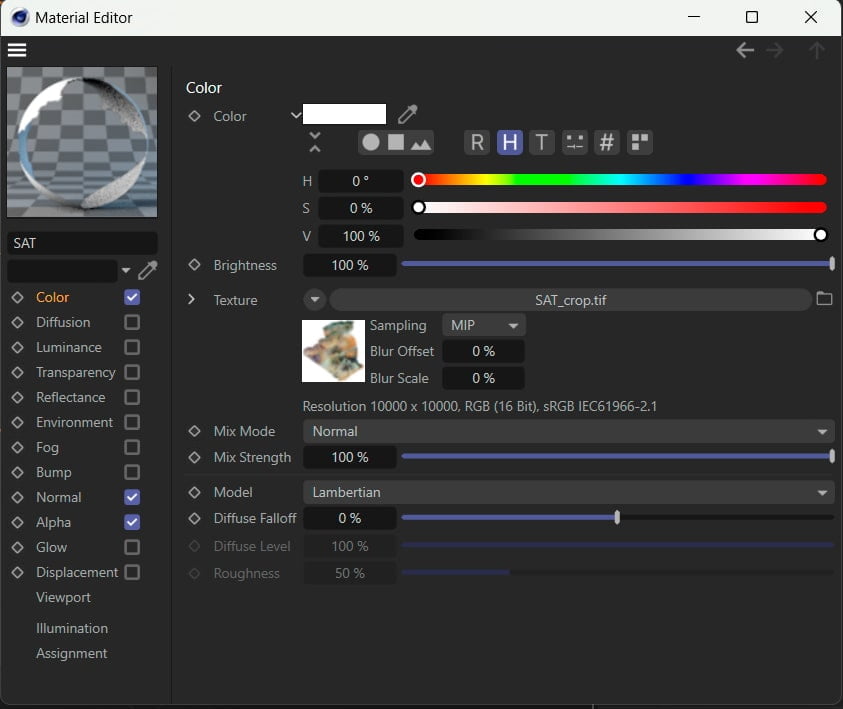This screenshot has width=843, height=709.
Task: Click the keyframe diamond beside the Color parameter
Action: (194, 116)
